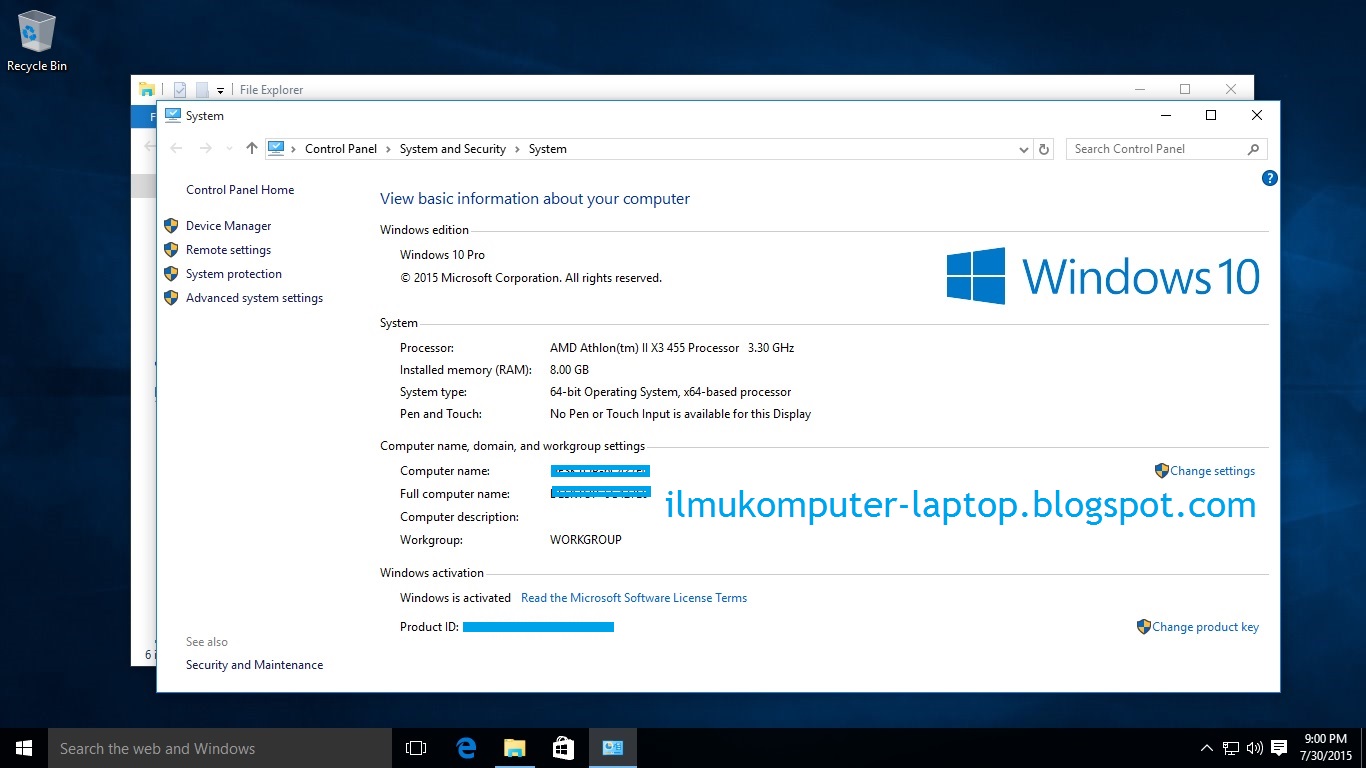Select System in the breadcrumb path
Image resolution: width=1366 pixels, height=768 pixels.
pos(548,149)
